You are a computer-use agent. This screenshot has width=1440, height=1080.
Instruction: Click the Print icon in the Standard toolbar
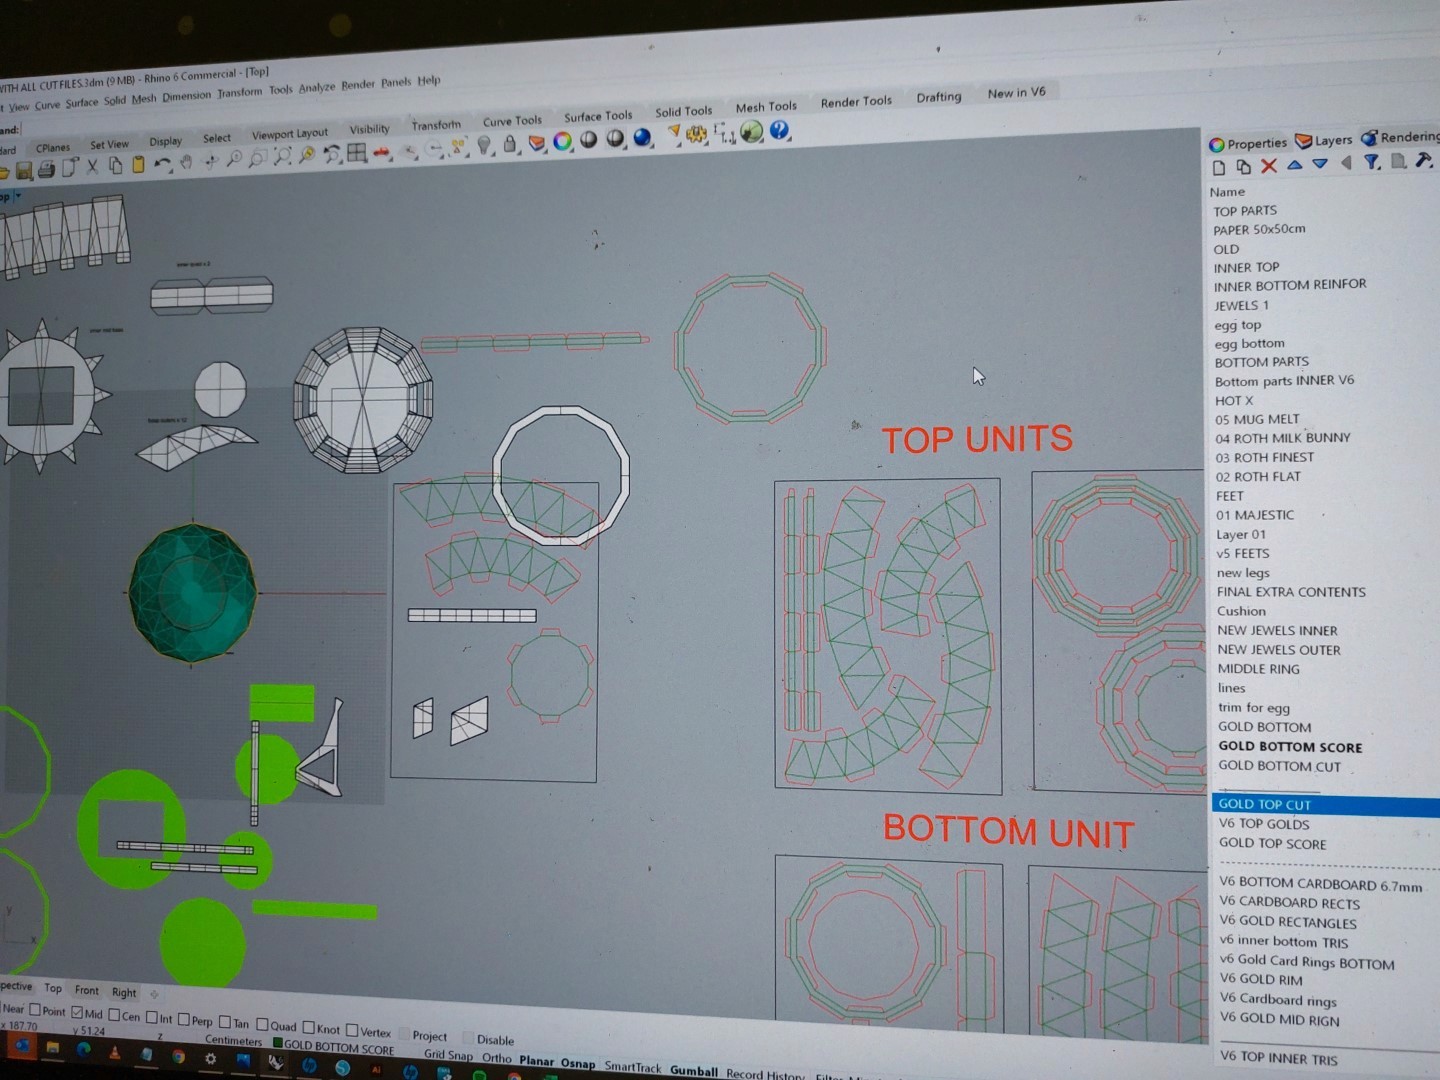(x=46, y=169)
